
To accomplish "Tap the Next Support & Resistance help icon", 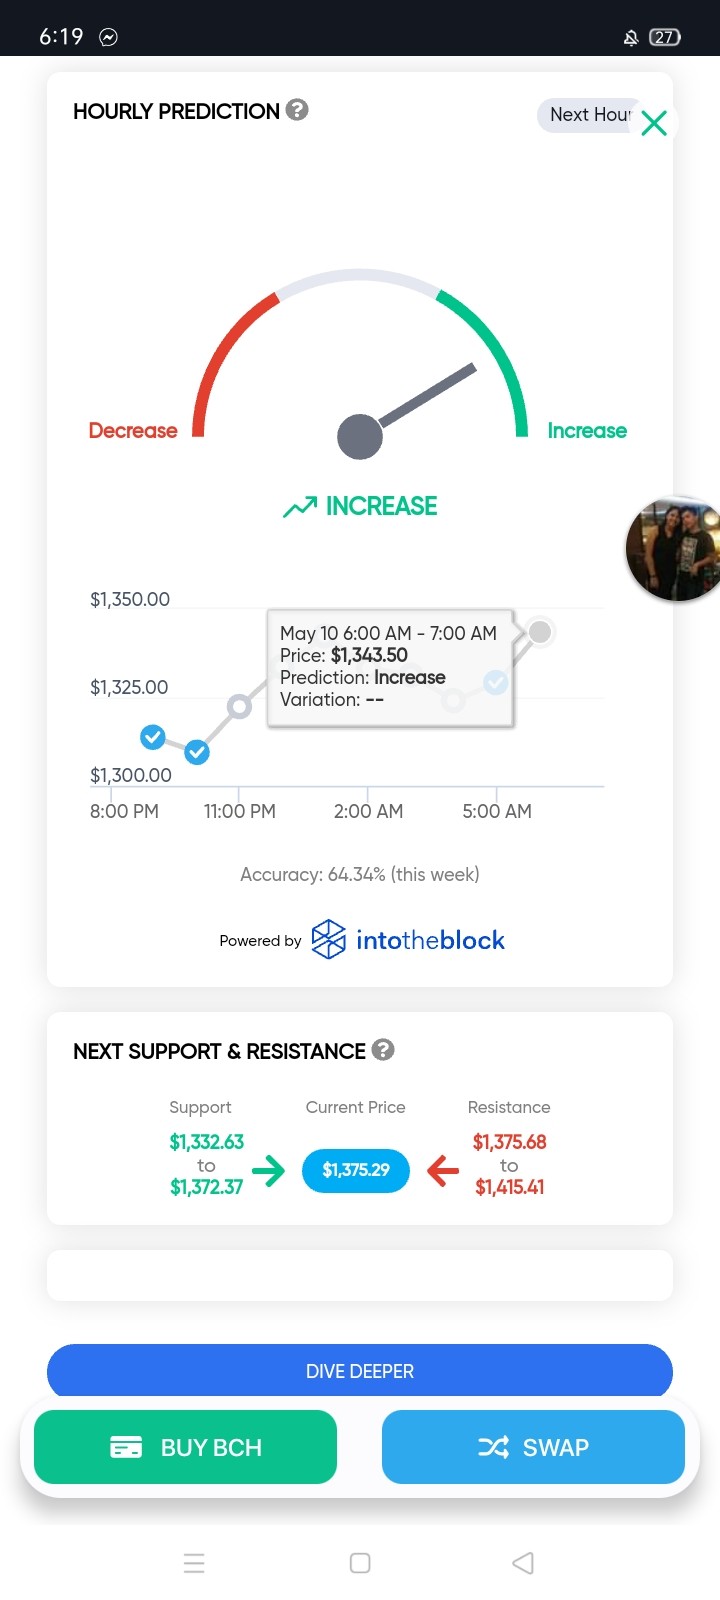I will coord(383,1050).
